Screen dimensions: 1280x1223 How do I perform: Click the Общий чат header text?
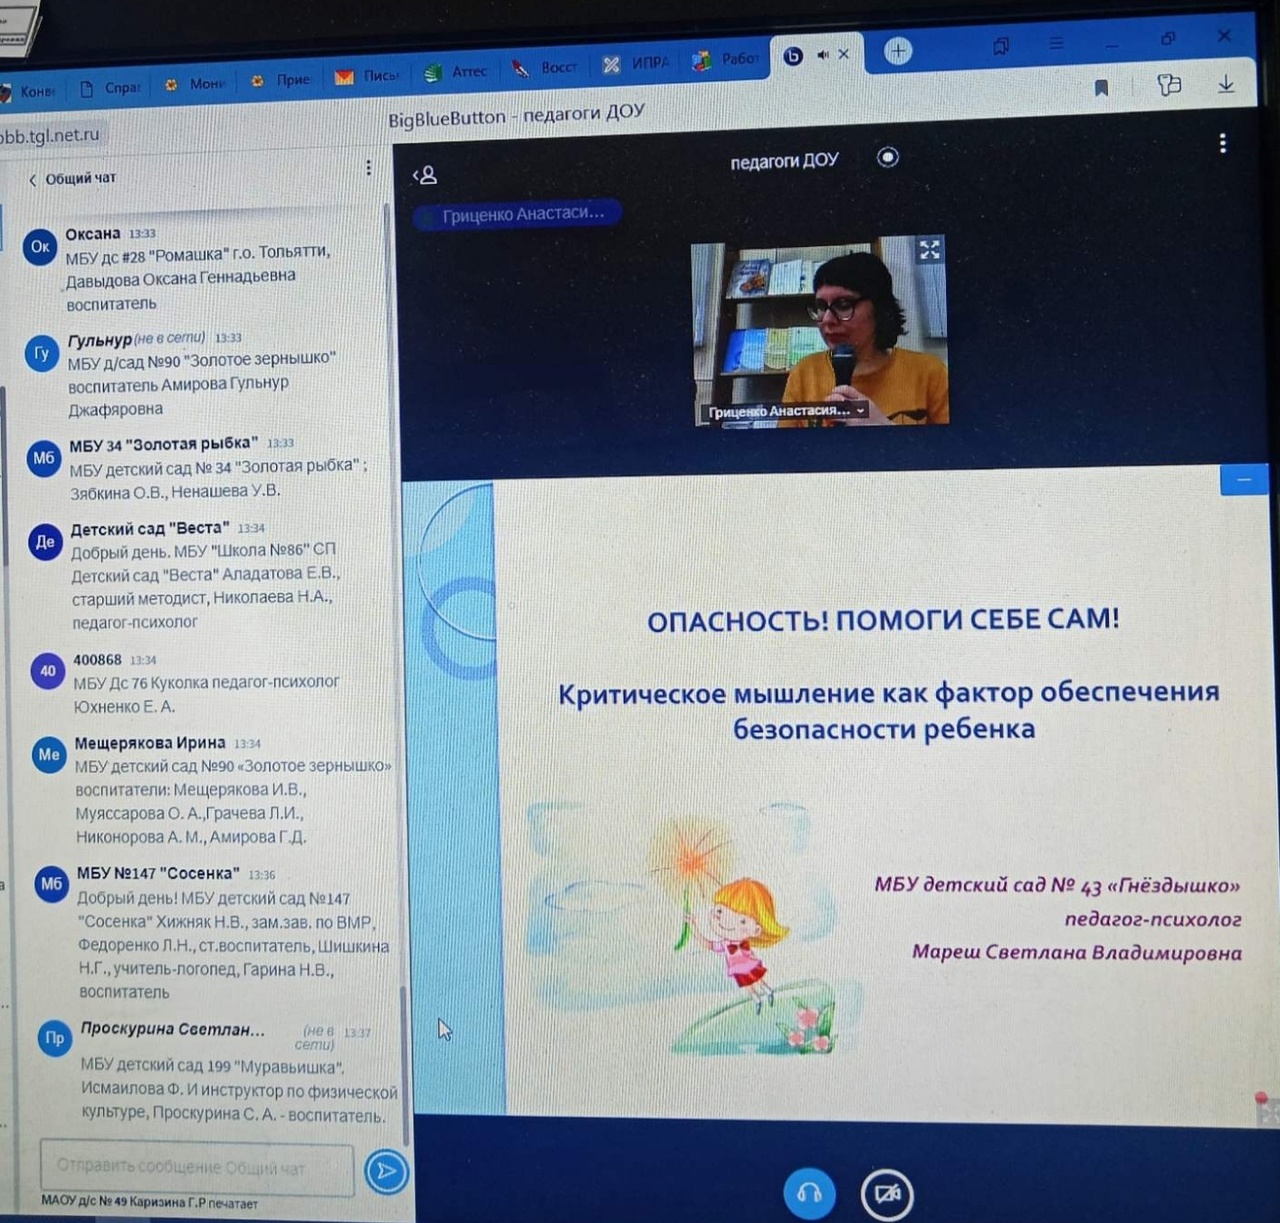(x=80, y=178)
